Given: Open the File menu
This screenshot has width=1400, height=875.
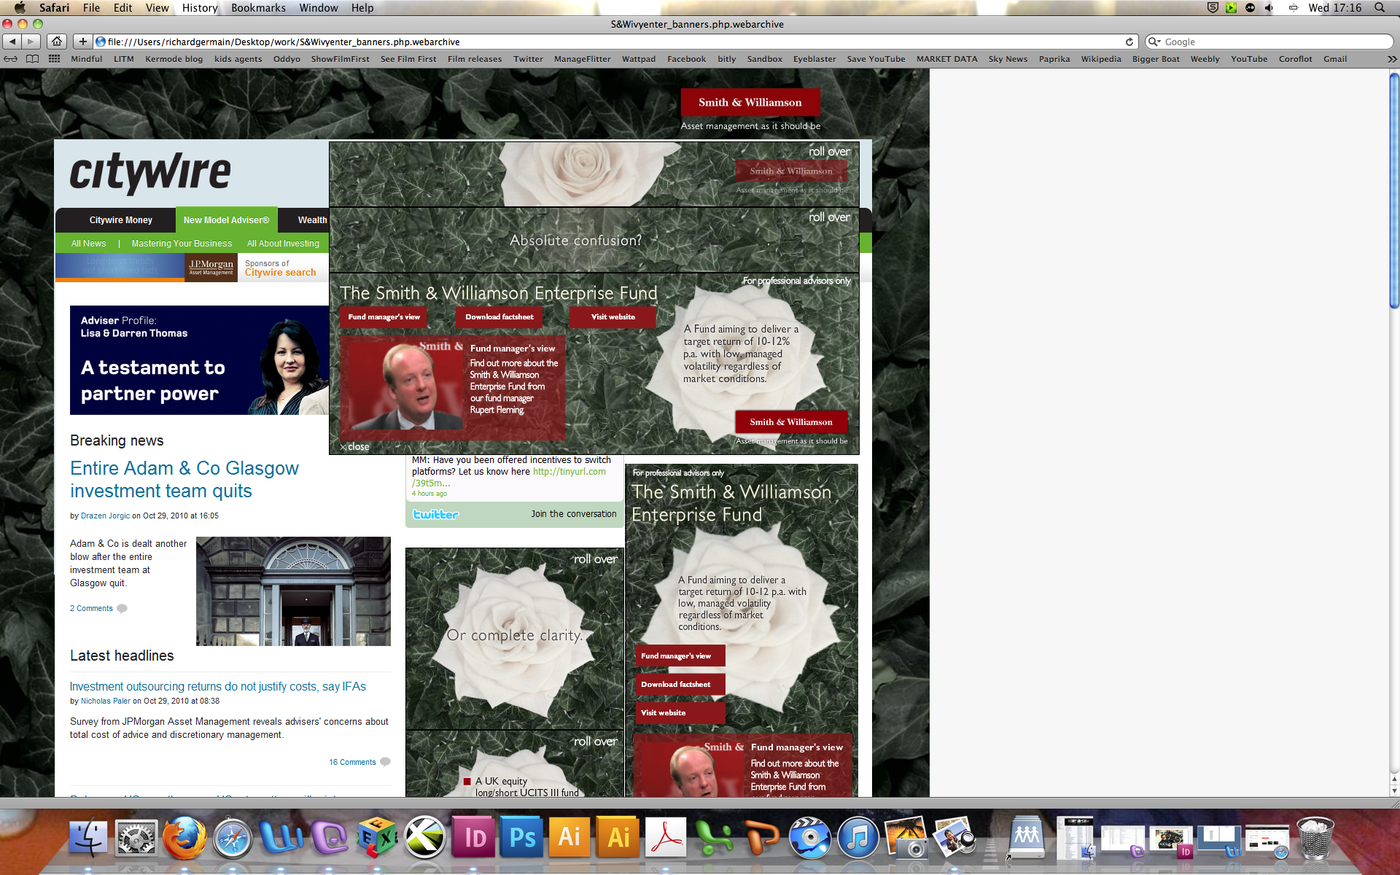Looking at the screenshot, I should click(x=91, y=7).
